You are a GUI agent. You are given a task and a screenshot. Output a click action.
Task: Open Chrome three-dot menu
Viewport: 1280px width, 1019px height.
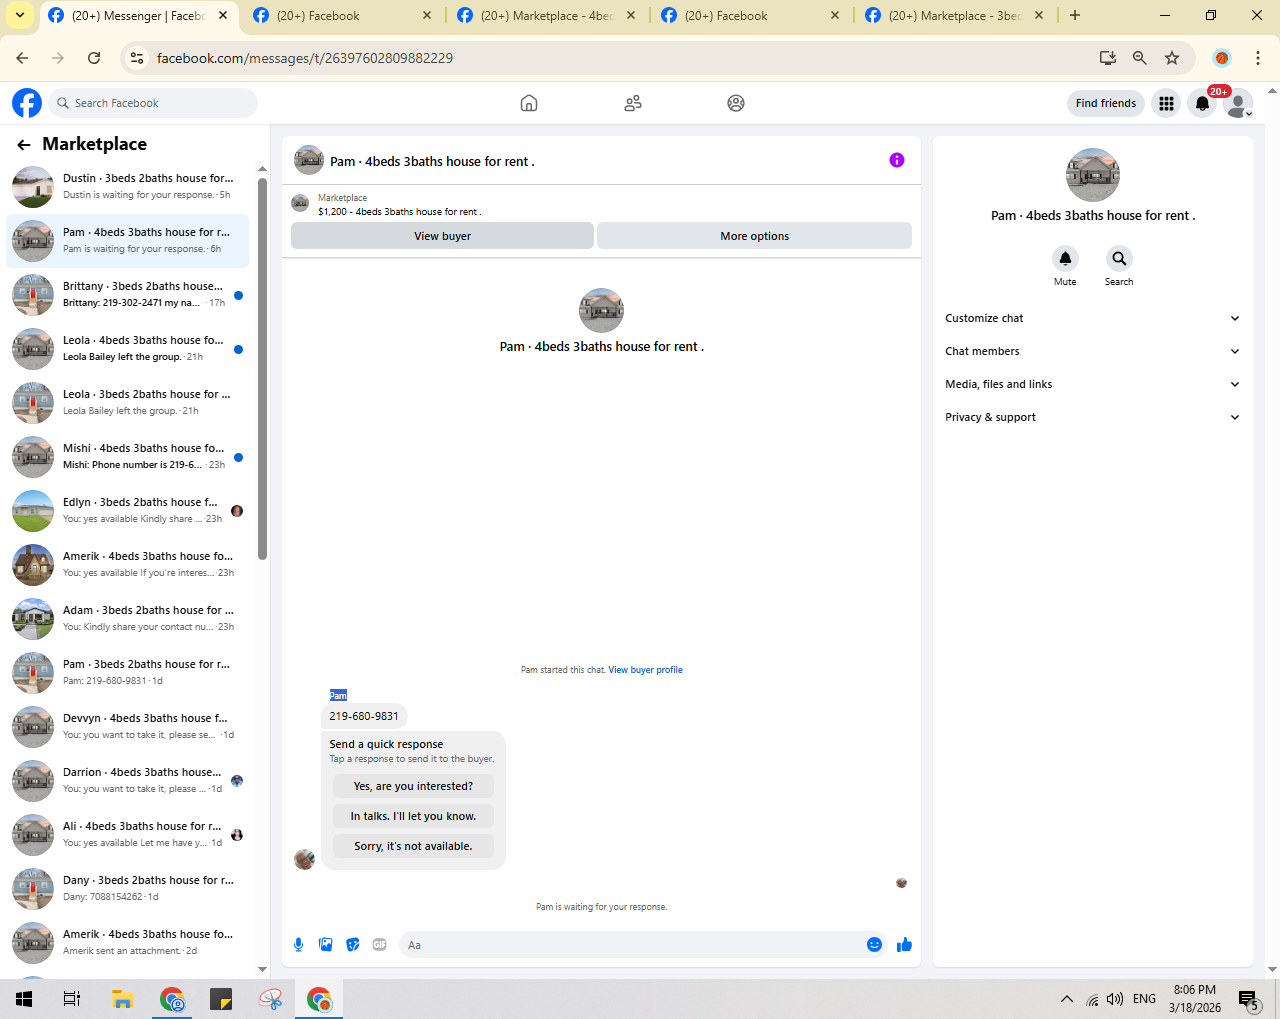1258,58
